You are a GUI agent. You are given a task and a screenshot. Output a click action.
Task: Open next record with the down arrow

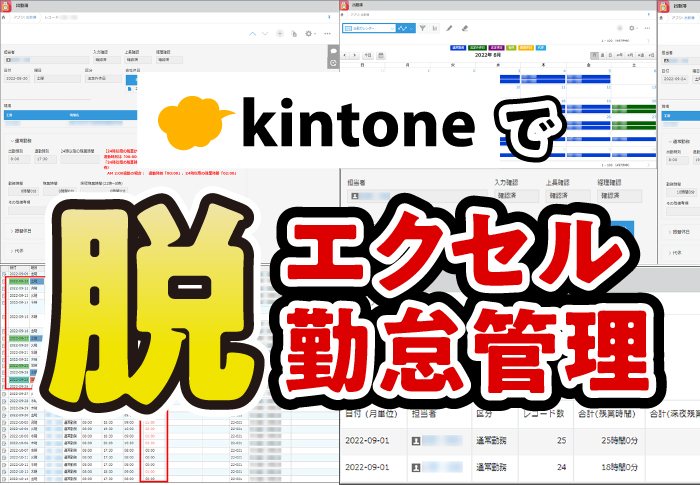tap(265, 34)
